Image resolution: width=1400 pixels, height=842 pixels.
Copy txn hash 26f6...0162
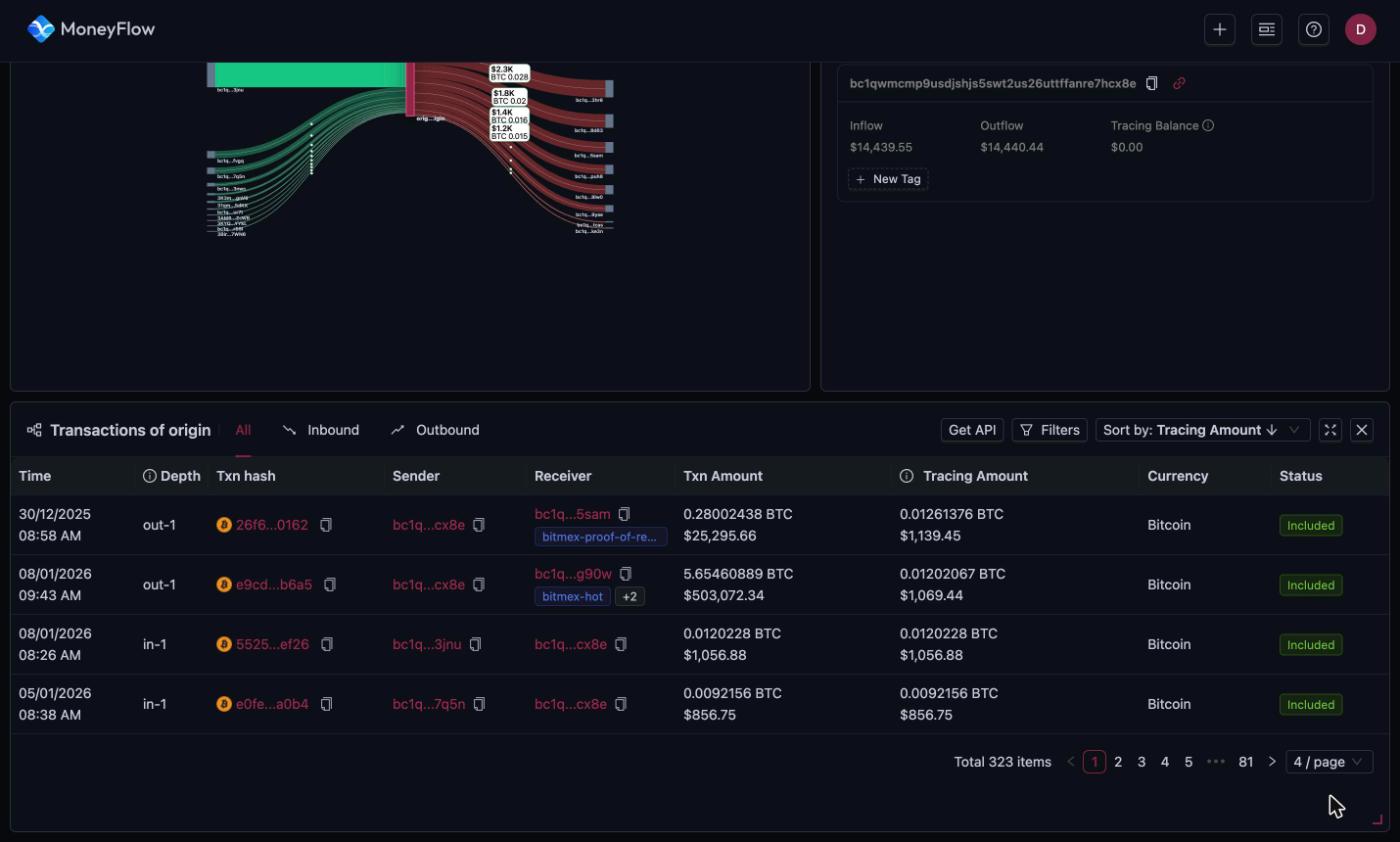326,525
